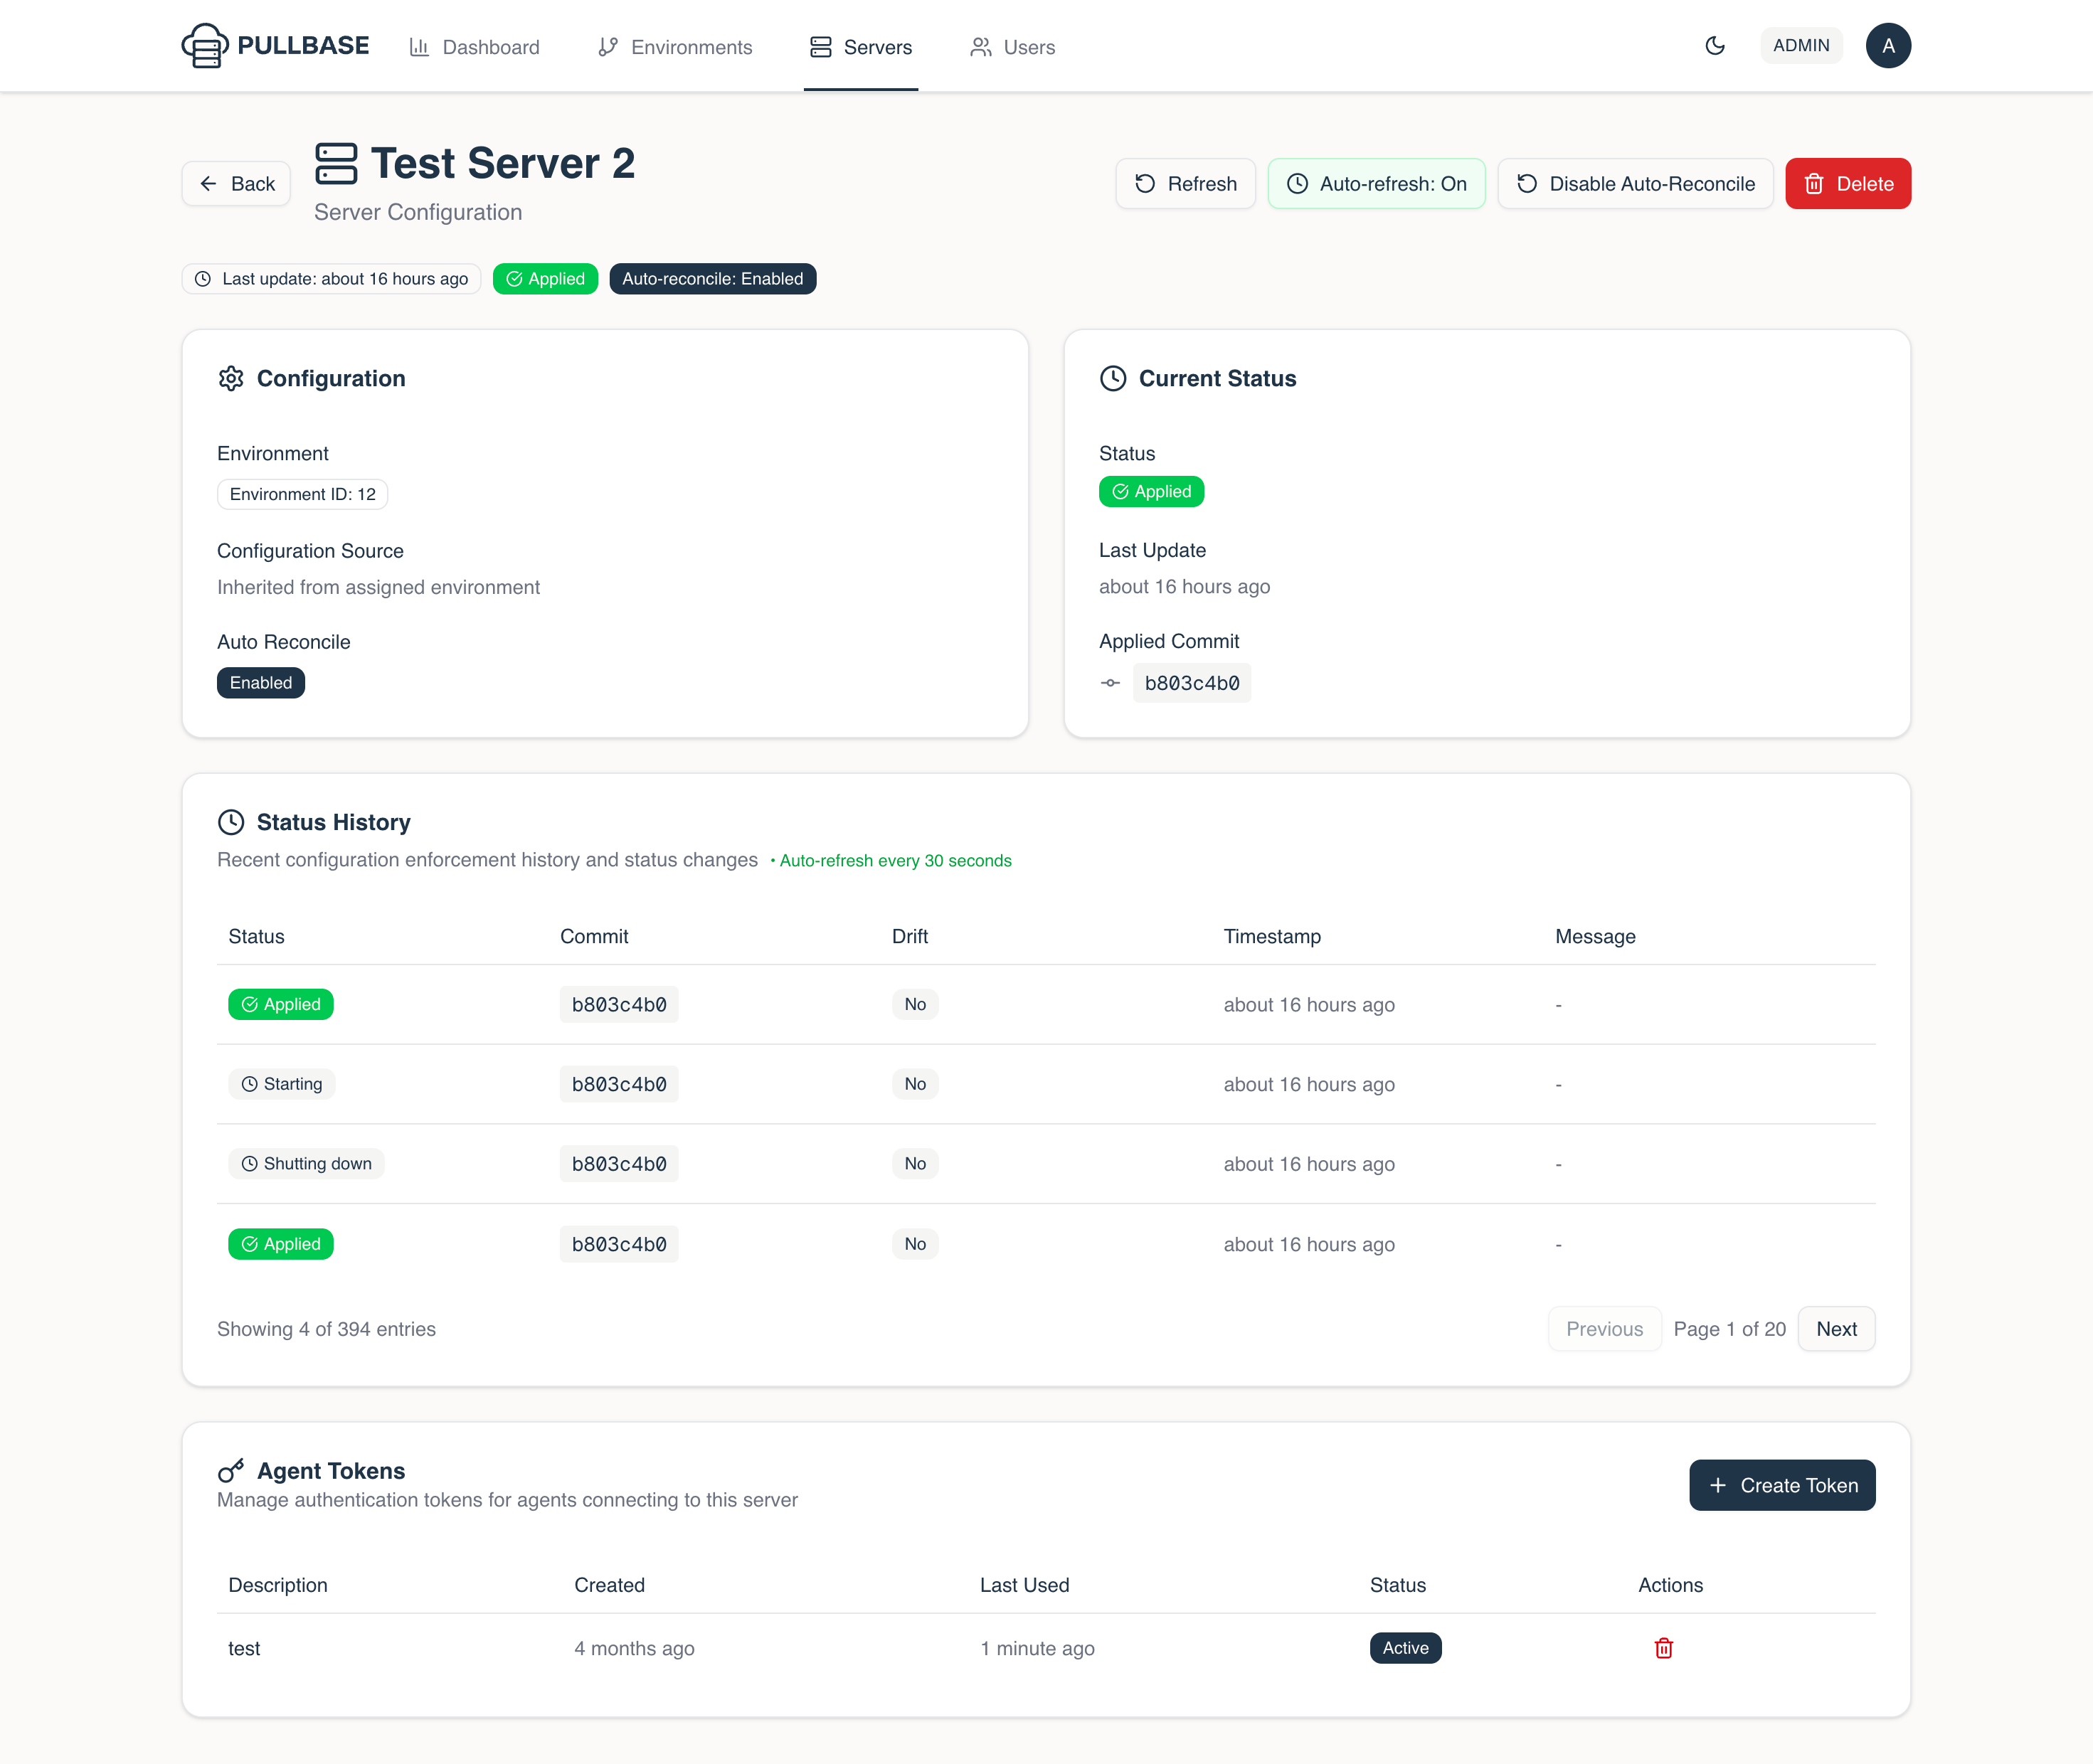Screen dimensions: 2093x1764
Task: Click the key icon in Agent Tokens header
Action: click(x=231, y=1470)
